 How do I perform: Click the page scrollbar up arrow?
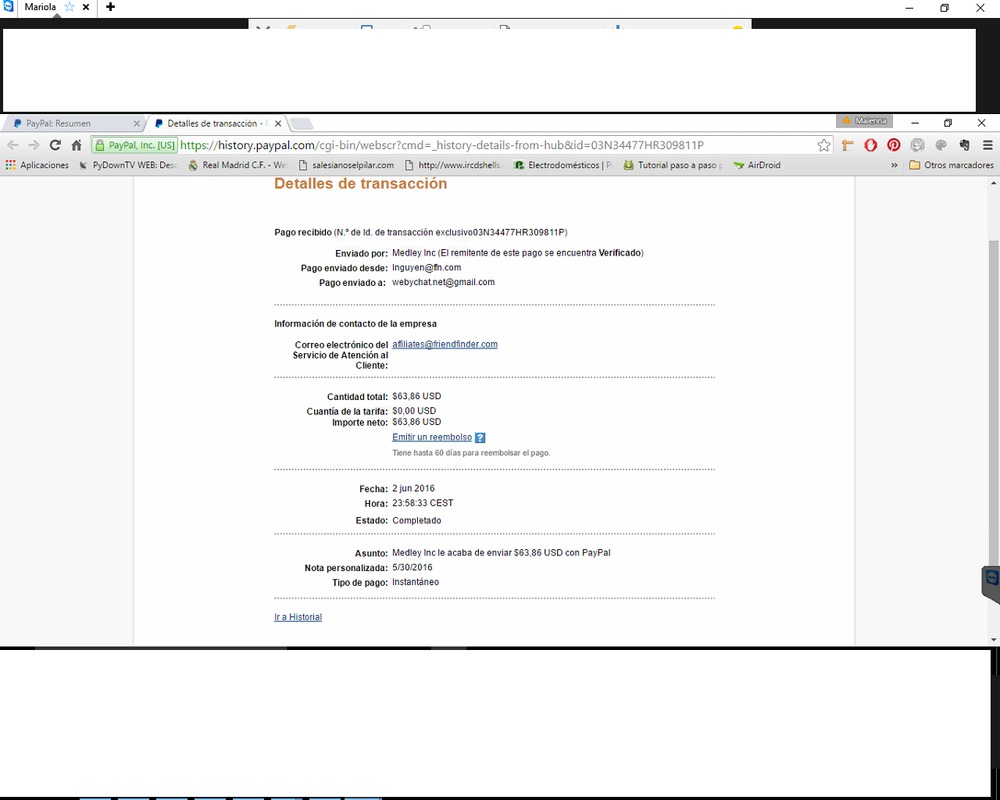point(994,184)
